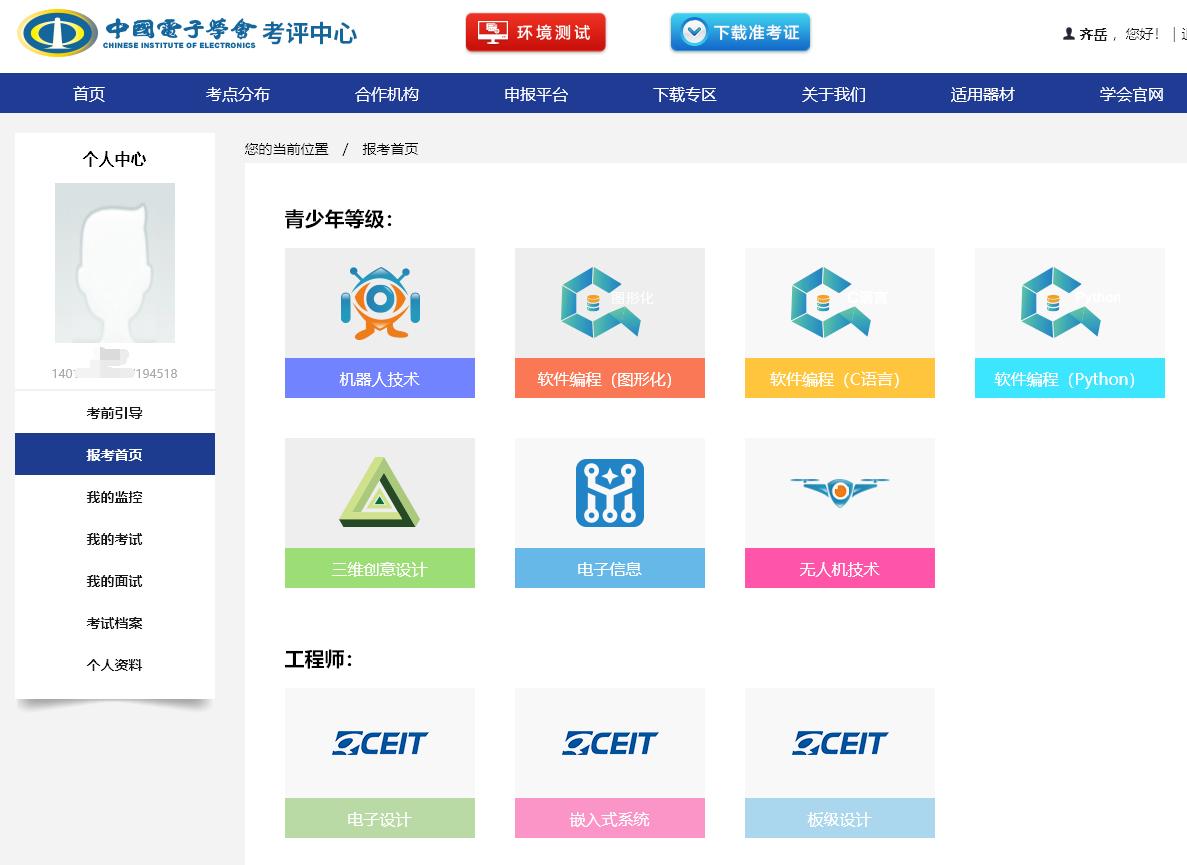Click the user's profile photo placeholder

(114, 262)
